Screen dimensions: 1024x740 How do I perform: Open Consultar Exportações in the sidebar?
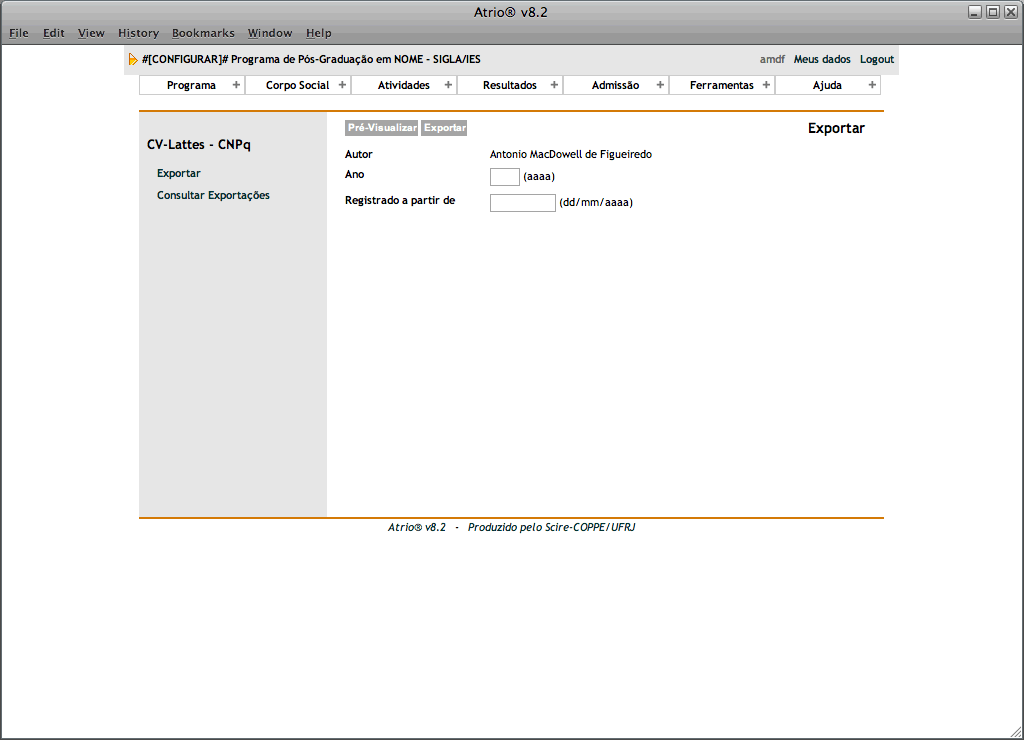(x=213, y=195)
